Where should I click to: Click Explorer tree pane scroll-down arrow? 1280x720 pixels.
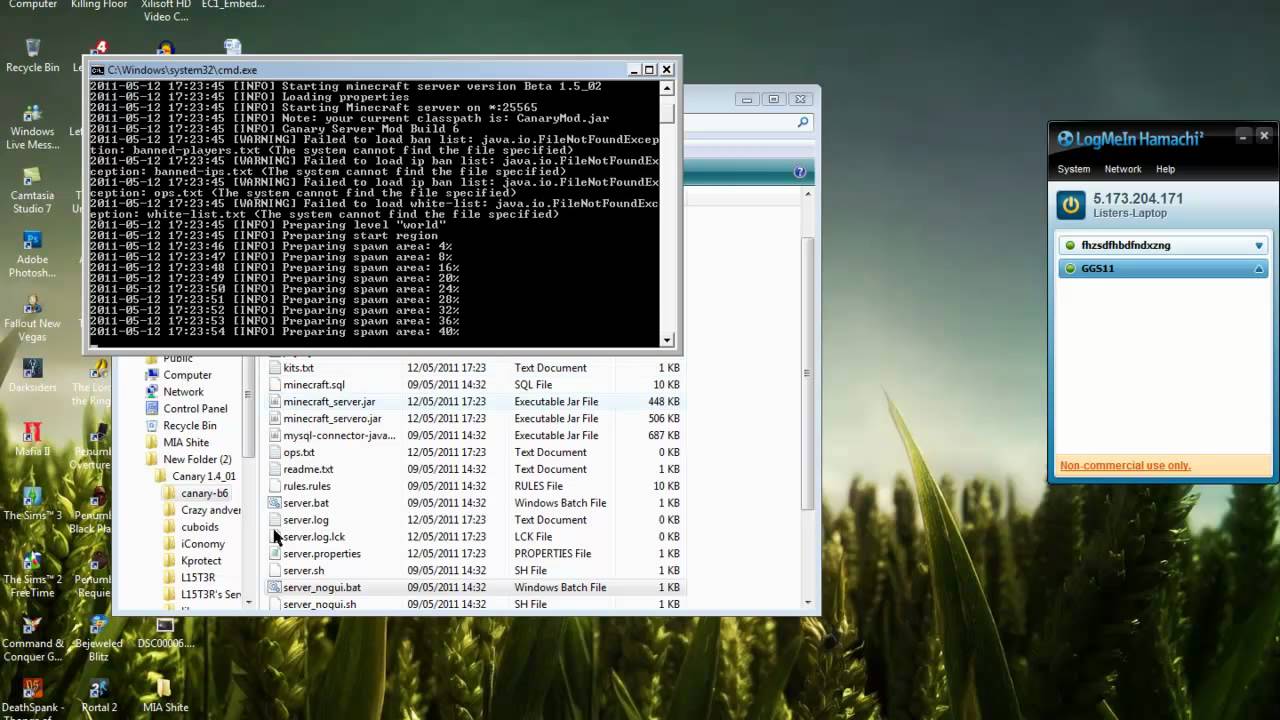(x=249, y=603)
